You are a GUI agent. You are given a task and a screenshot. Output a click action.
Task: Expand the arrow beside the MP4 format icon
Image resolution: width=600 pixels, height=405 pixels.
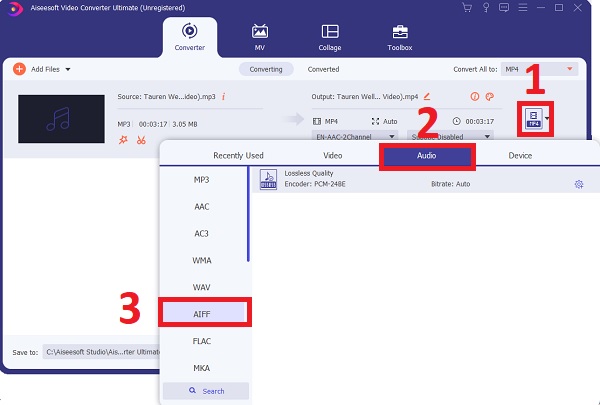click(x=547, y=118)
